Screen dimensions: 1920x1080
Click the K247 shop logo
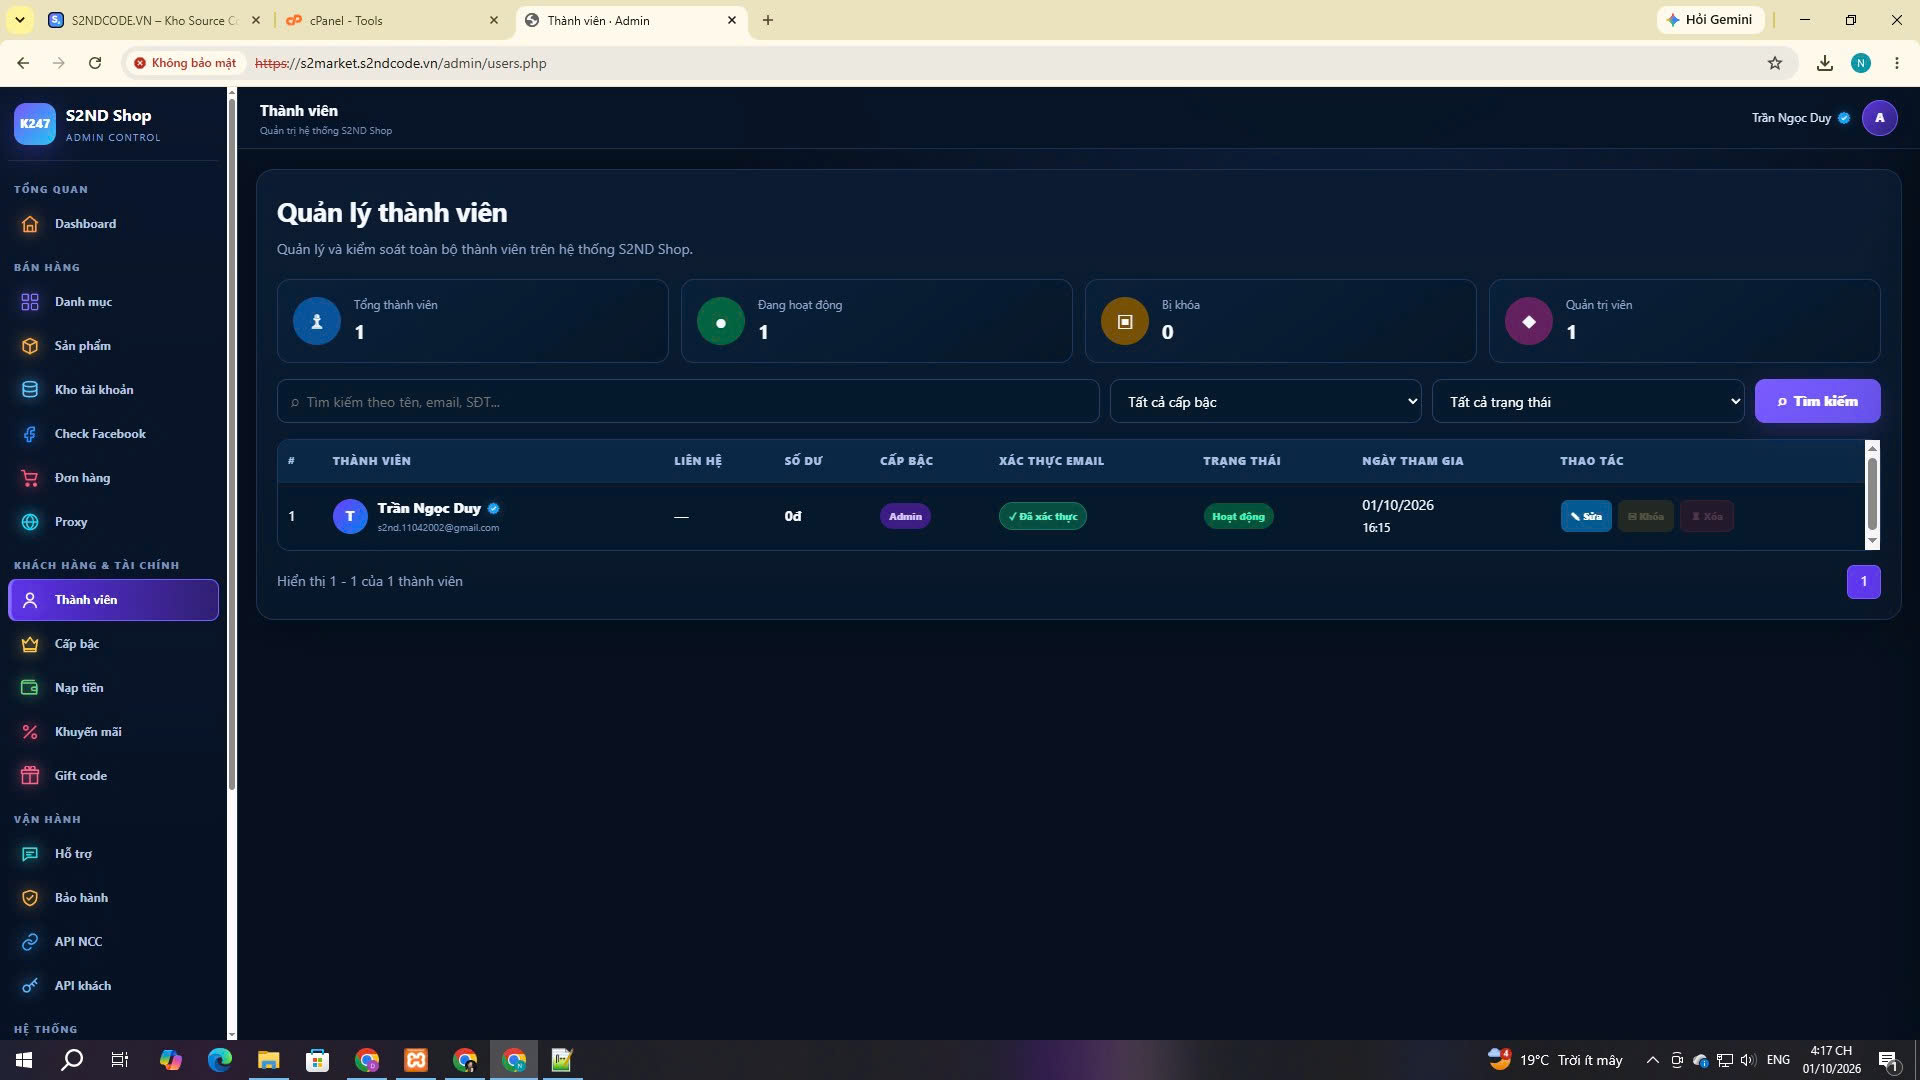tap(35, 124)
